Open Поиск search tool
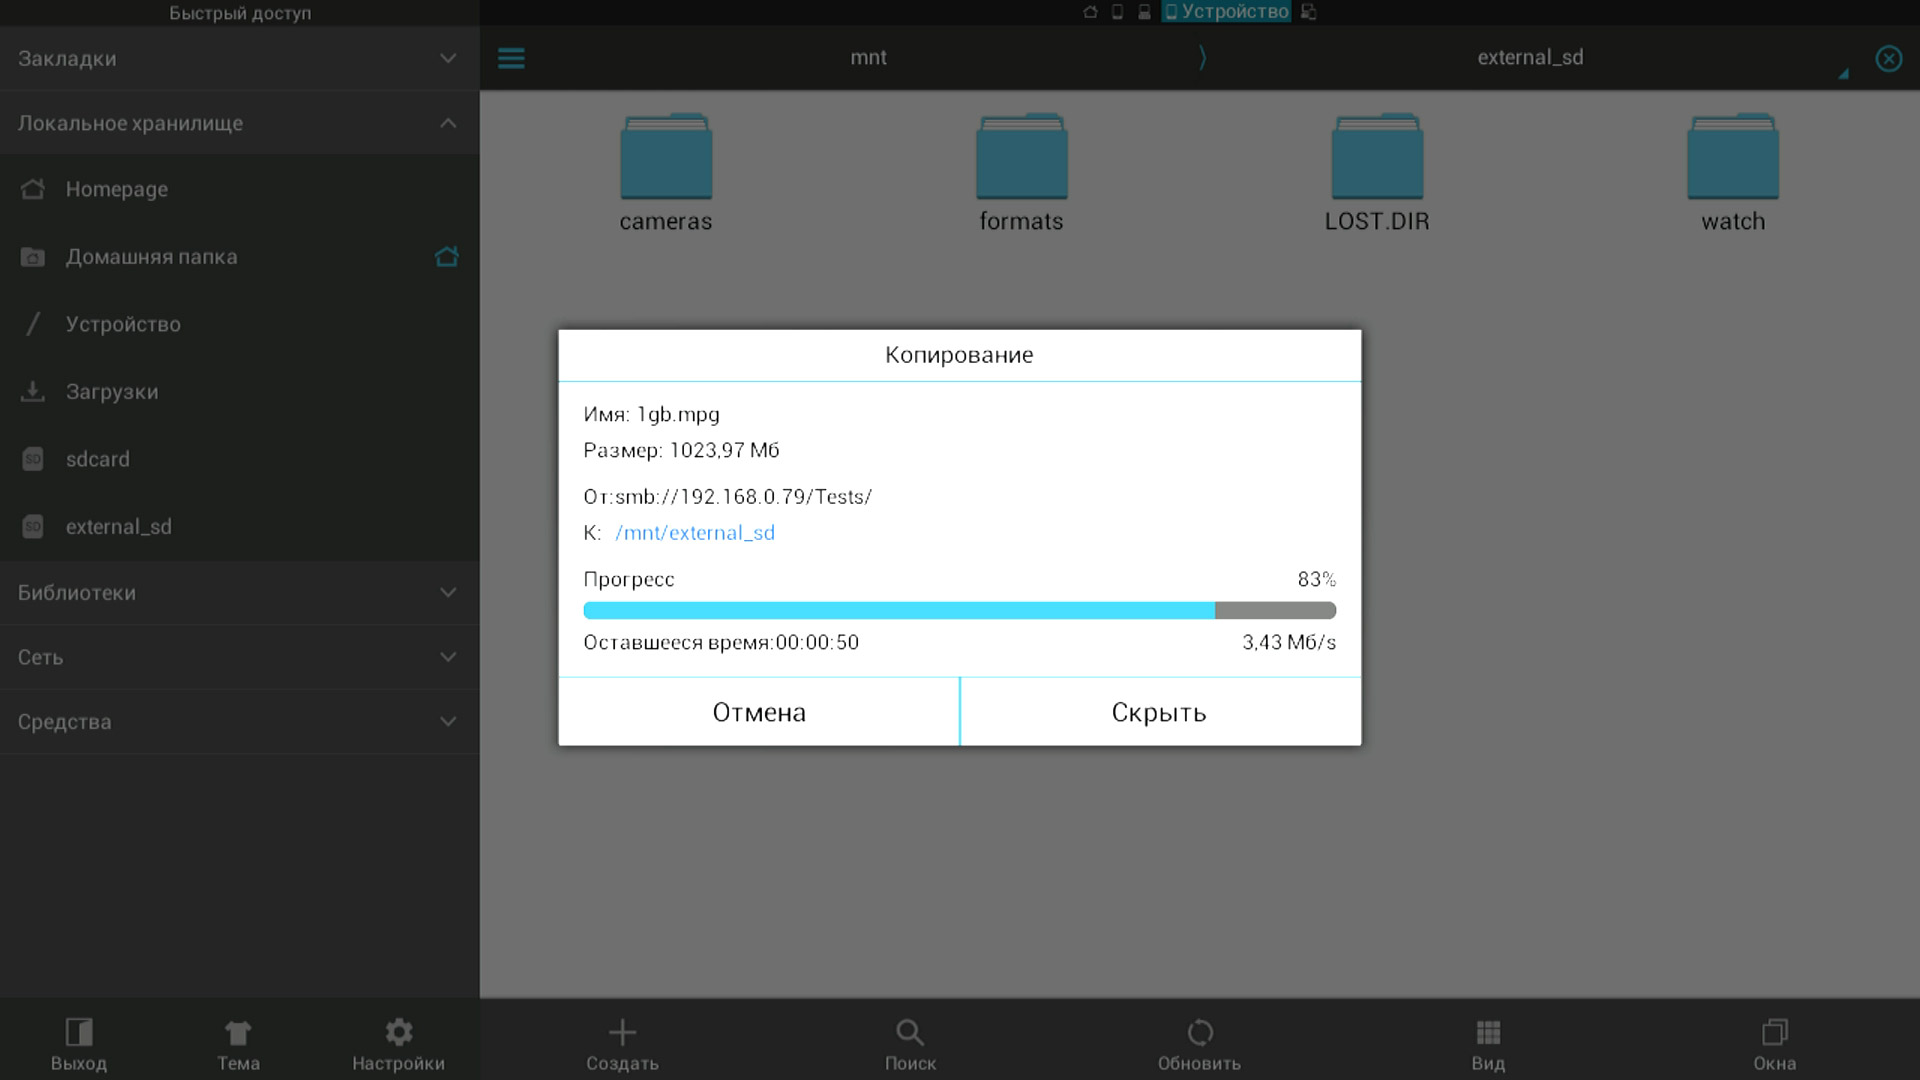The width and height of the screenshot is (1920, 1080). point(910,1032)
